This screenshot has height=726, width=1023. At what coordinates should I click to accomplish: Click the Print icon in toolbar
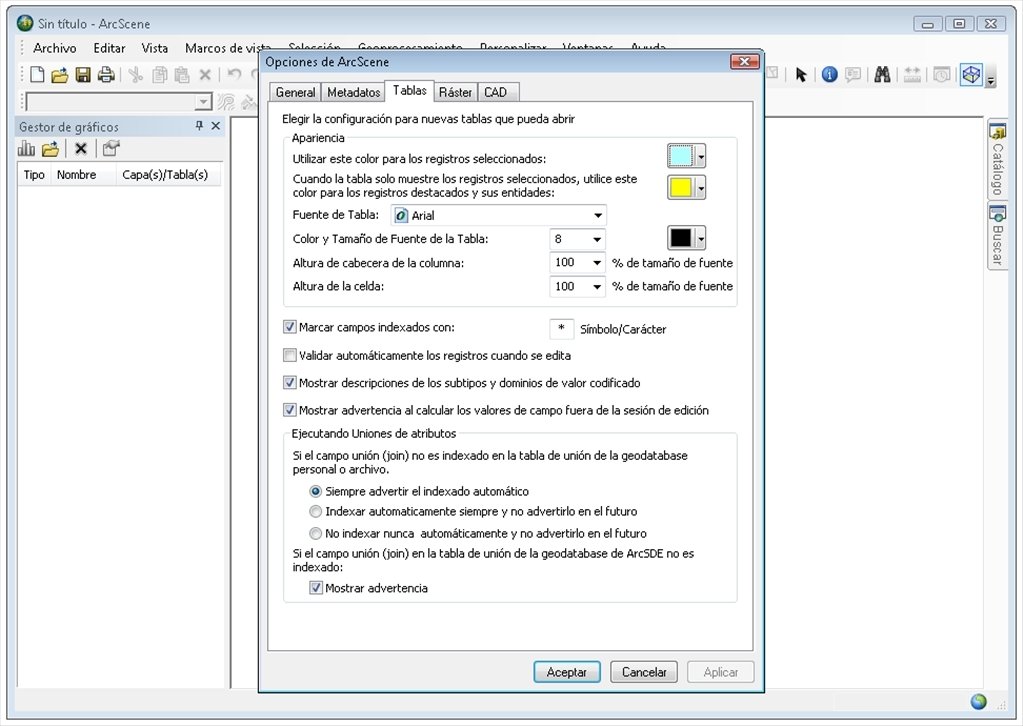point(106,75)
